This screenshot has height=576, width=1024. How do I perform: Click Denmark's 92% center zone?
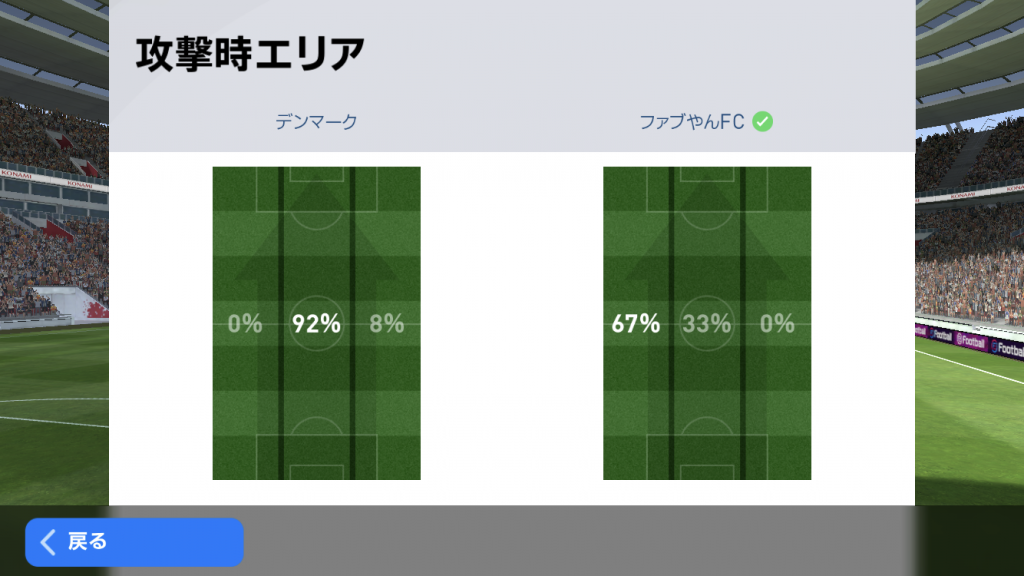click(316, 323)
